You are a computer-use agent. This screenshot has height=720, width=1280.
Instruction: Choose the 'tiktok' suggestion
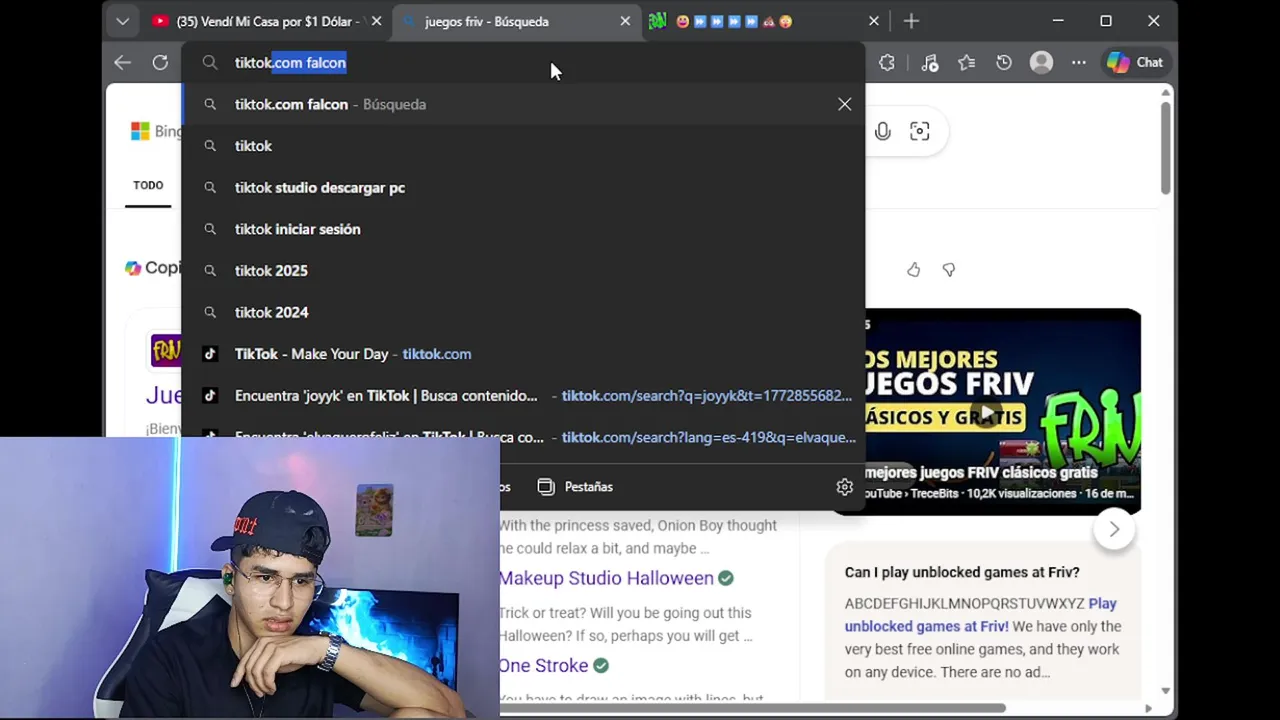523,146
